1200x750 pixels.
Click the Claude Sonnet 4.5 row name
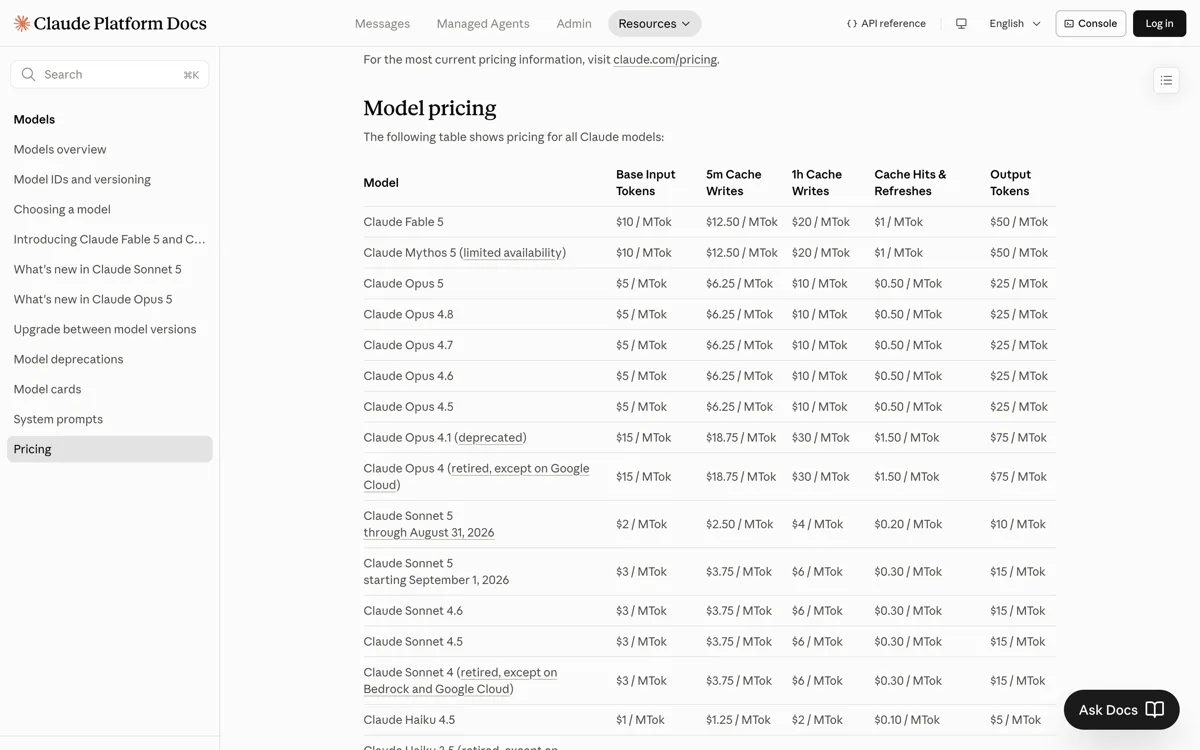click(x=413, y=641)
